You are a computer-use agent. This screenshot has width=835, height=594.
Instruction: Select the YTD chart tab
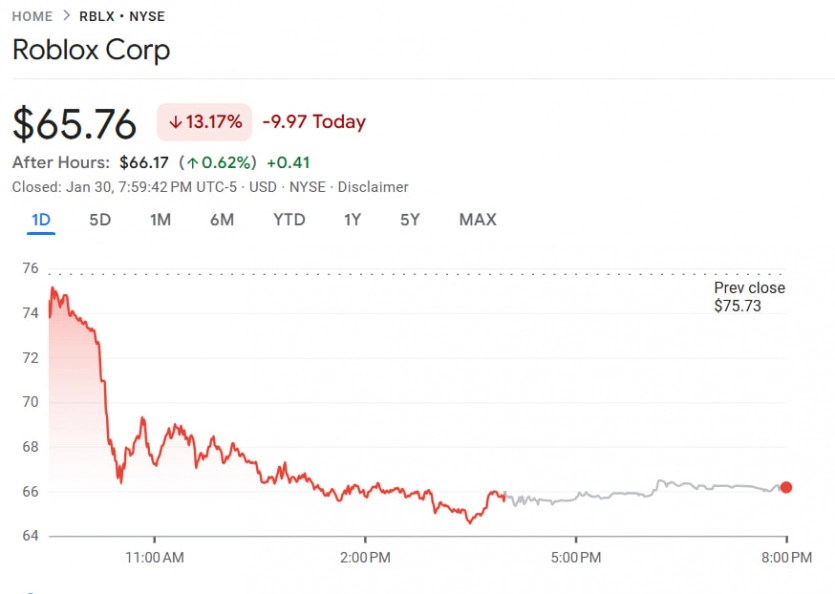point(289,220)
